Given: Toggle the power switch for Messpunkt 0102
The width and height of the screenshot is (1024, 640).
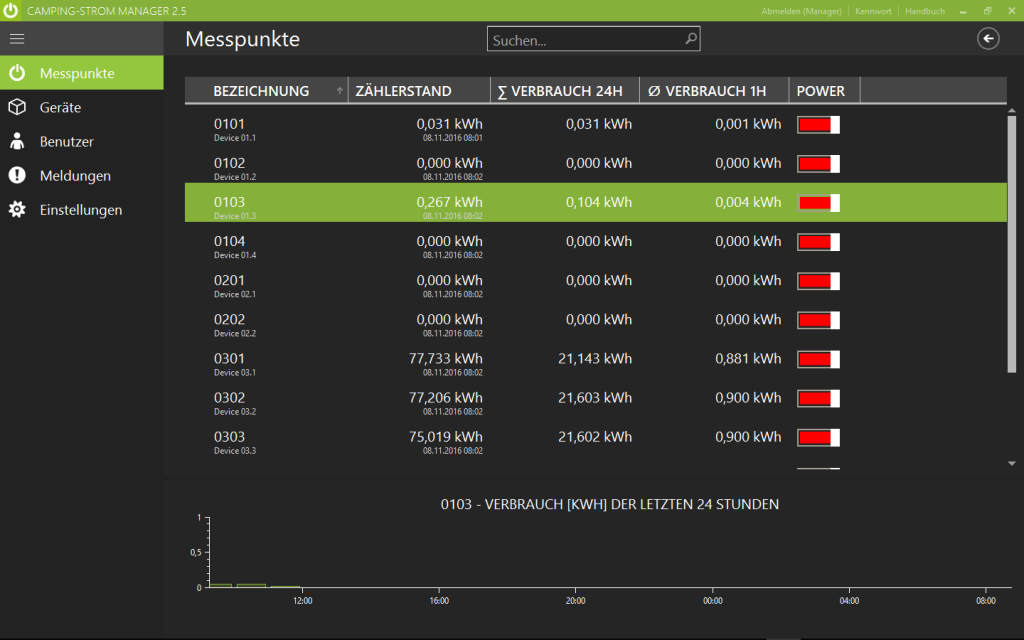Looking at the screenshot, I should (x=818, y=164).
